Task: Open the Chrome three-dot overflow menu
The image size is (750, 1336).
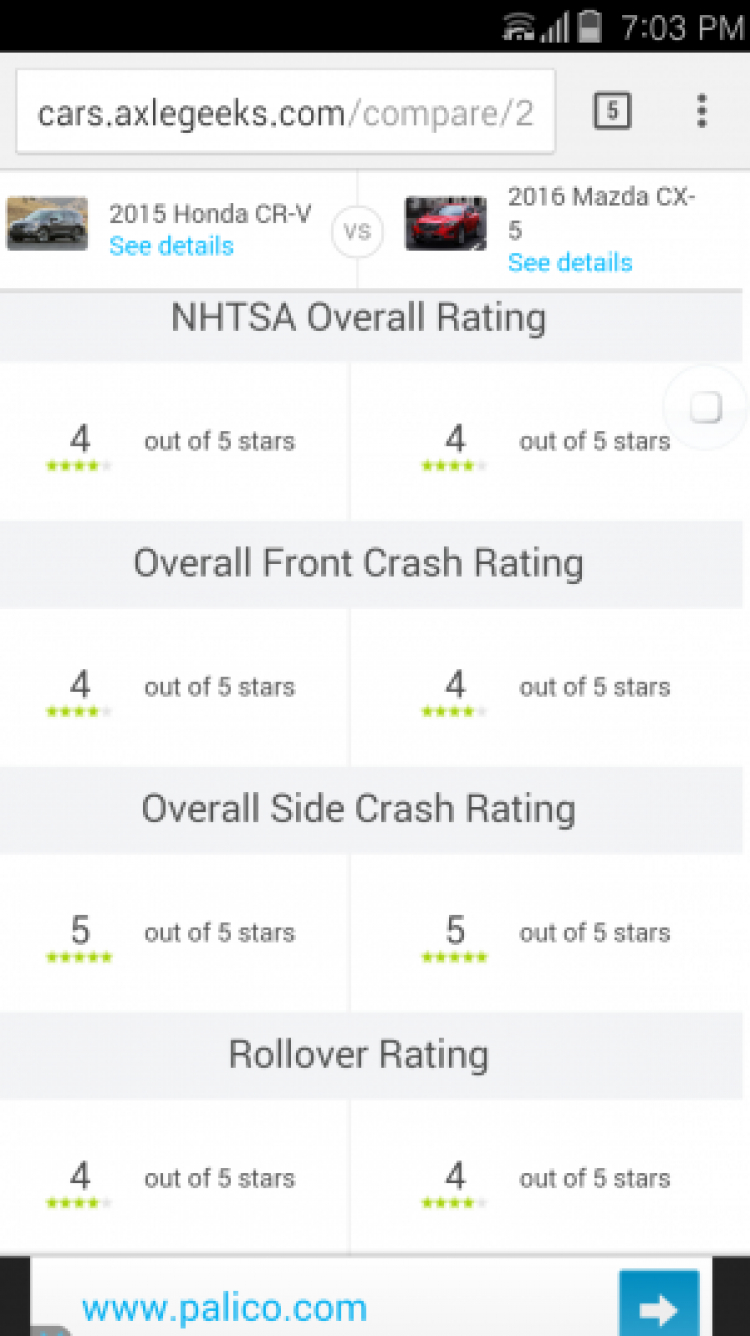Action: (x=702, y=111)
